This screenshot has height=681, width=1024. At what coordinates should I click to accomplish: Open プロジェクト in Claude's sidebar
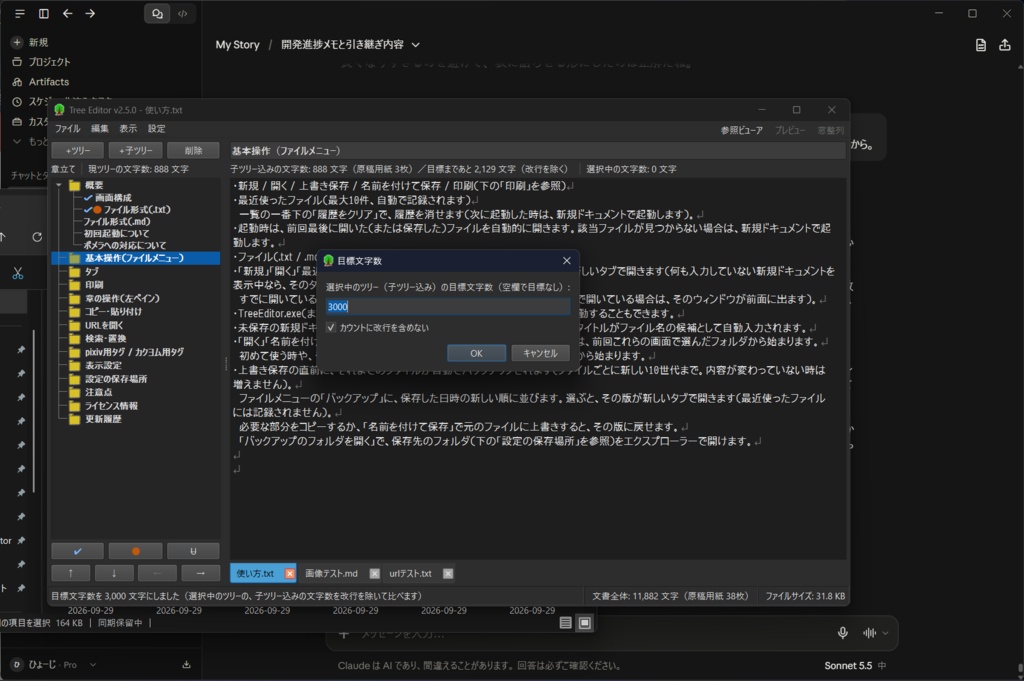[41, 61]
